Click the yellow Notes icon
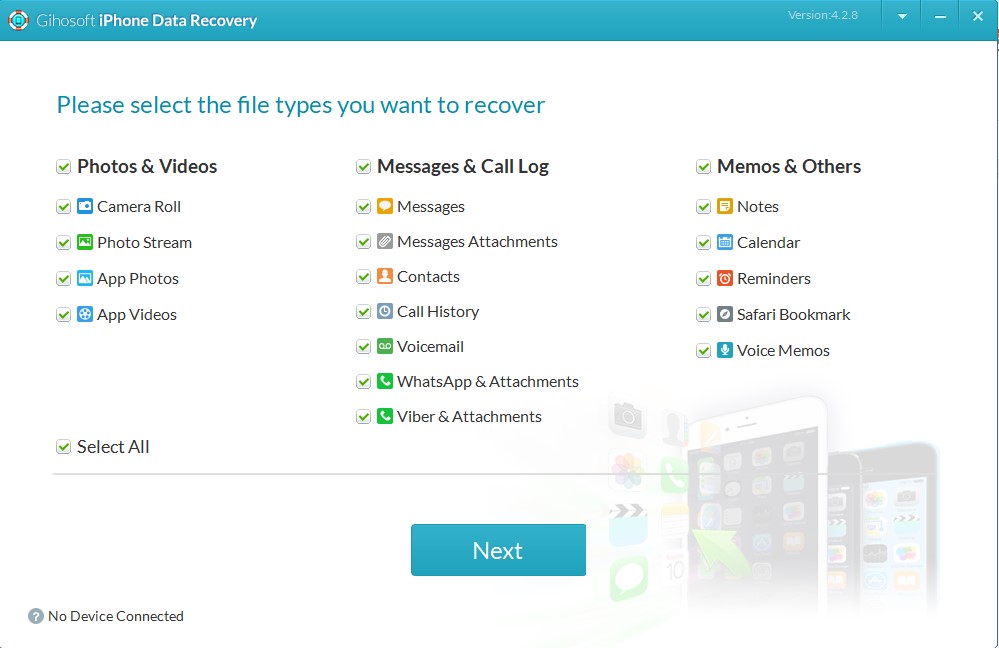The width and height of the screenshot is (999, 648). (724, 206)
